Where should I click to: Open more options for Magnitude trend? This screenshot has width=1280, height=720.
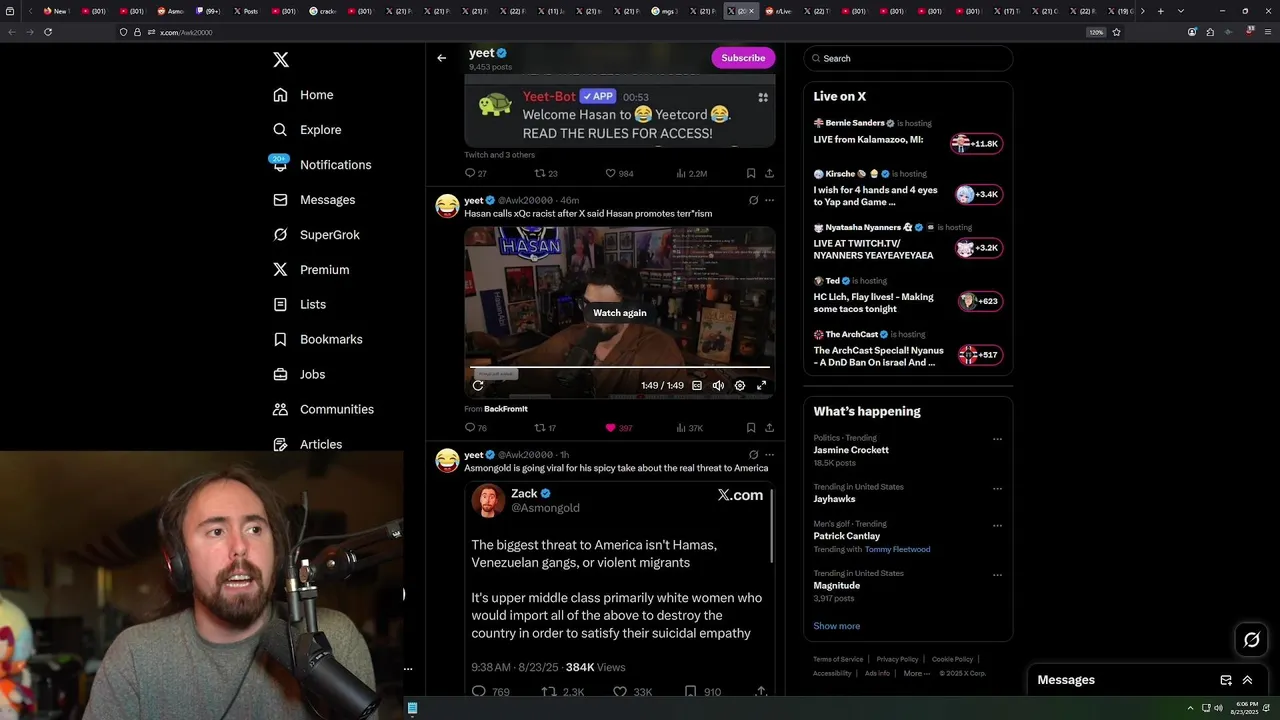tap(997, 575)
